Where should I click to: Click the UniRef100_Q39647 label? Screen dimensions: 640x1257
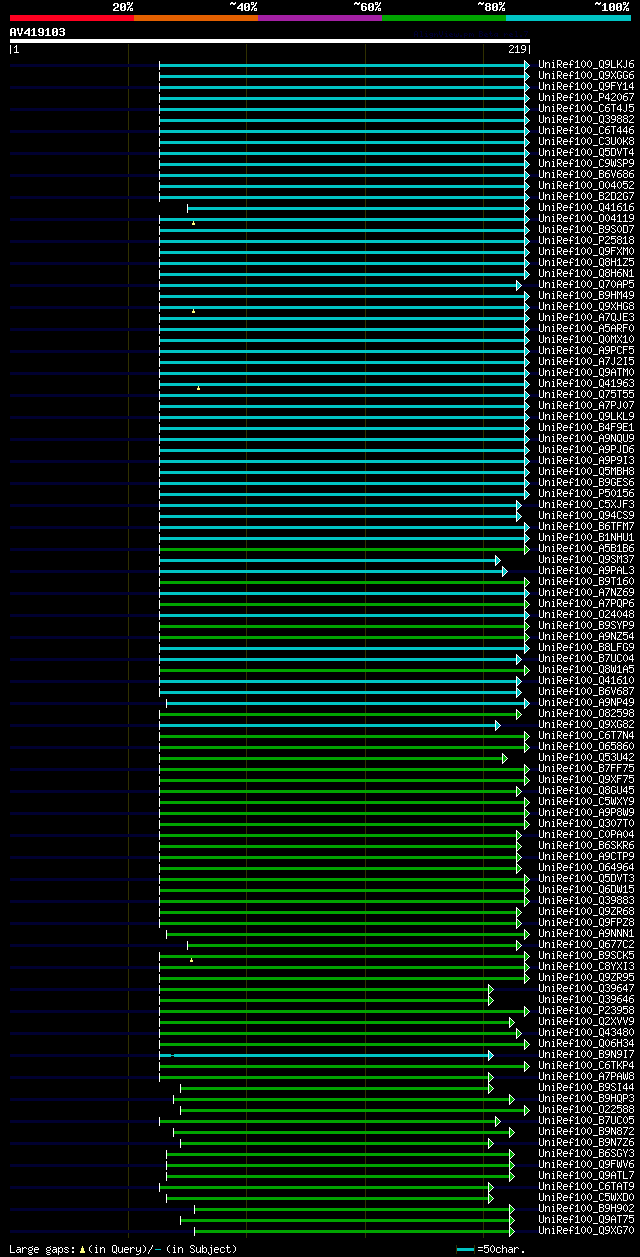[x=586, y=988]
